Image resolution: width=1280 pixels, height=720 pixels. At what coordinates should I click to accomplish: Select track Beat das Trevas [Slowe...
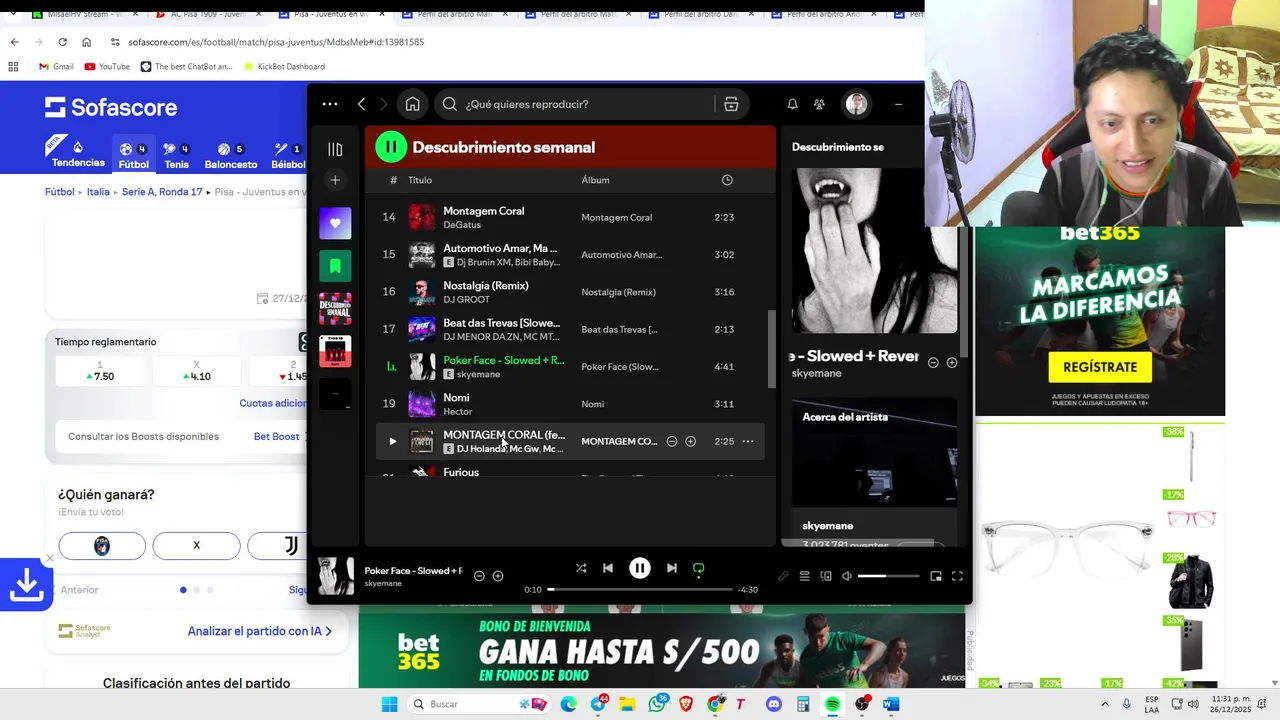570,329
